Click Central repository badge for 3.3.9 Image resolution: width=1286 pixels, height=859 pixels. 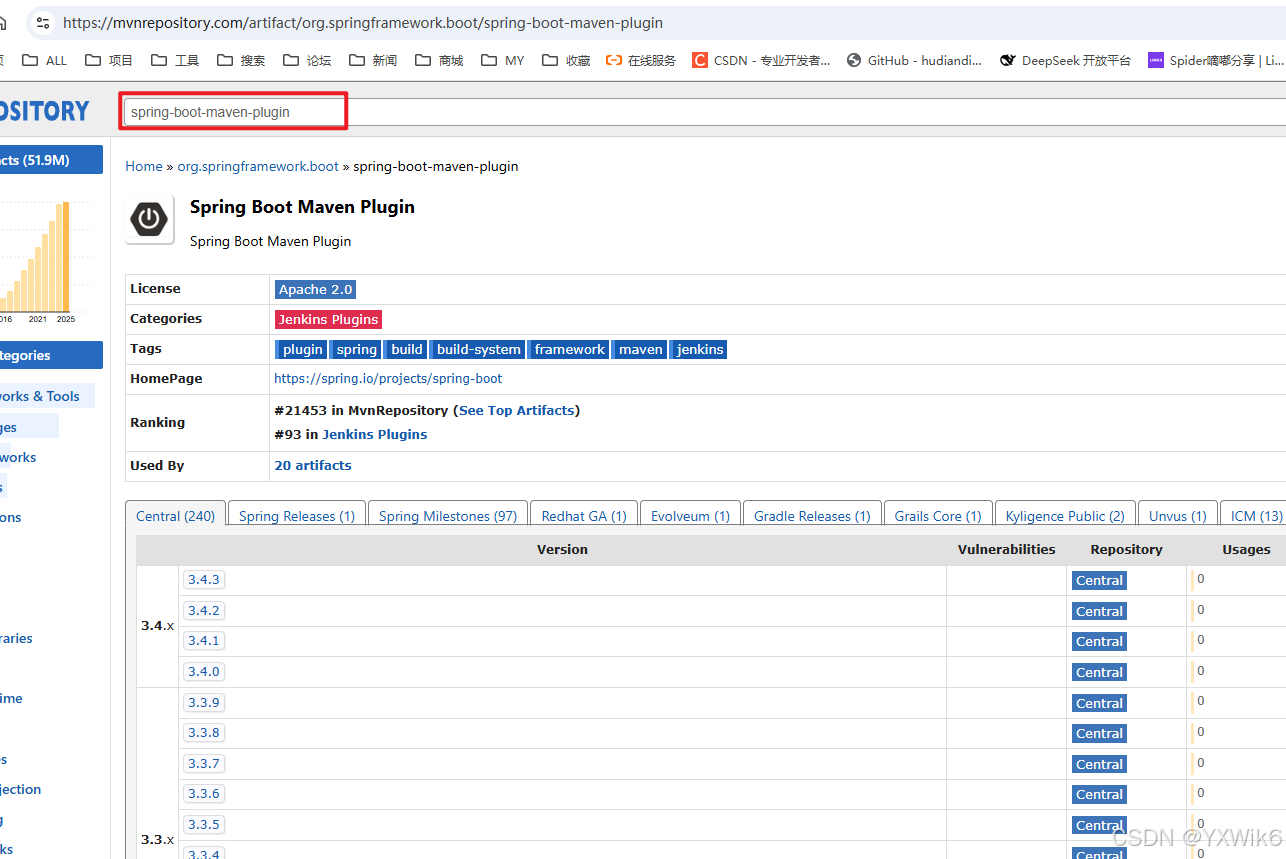(x=1099, y=703)
